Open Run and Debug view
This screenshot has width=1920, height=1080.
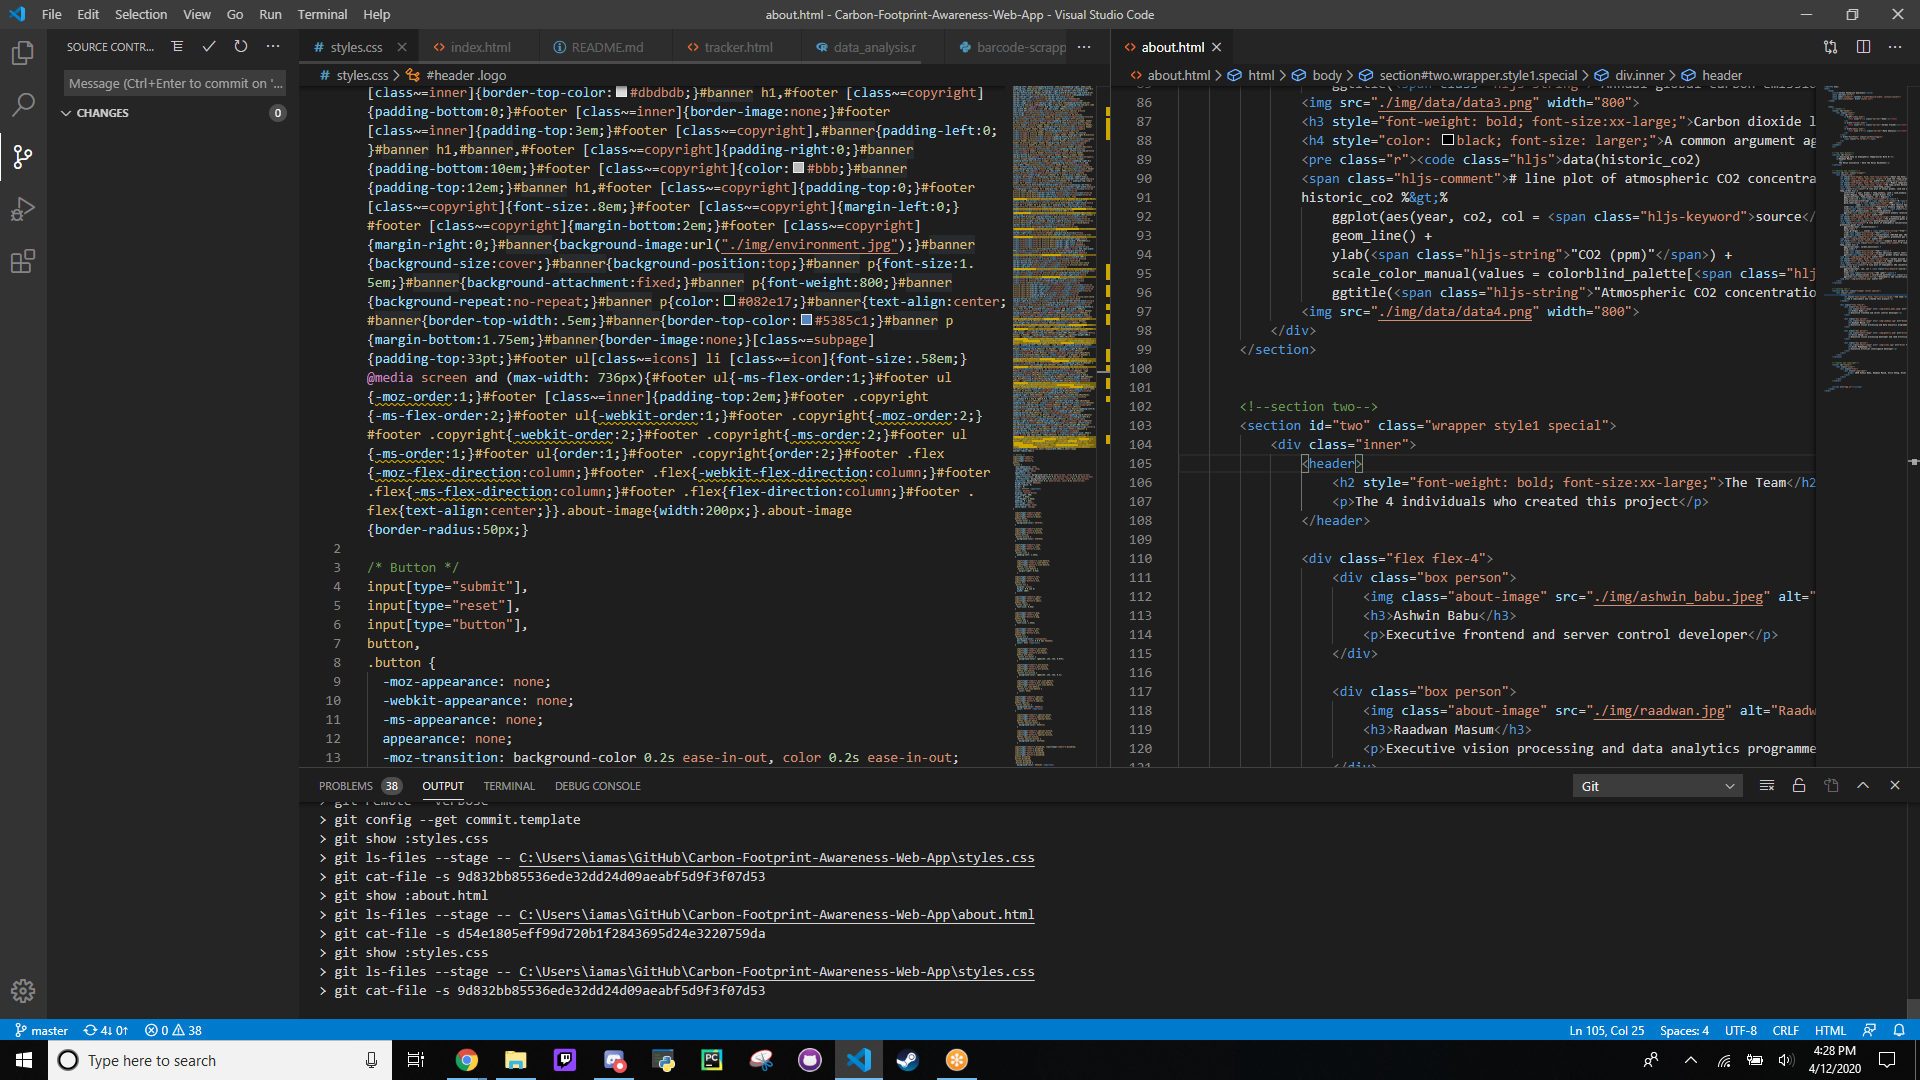pyautogui.click(x=22, y=209)
